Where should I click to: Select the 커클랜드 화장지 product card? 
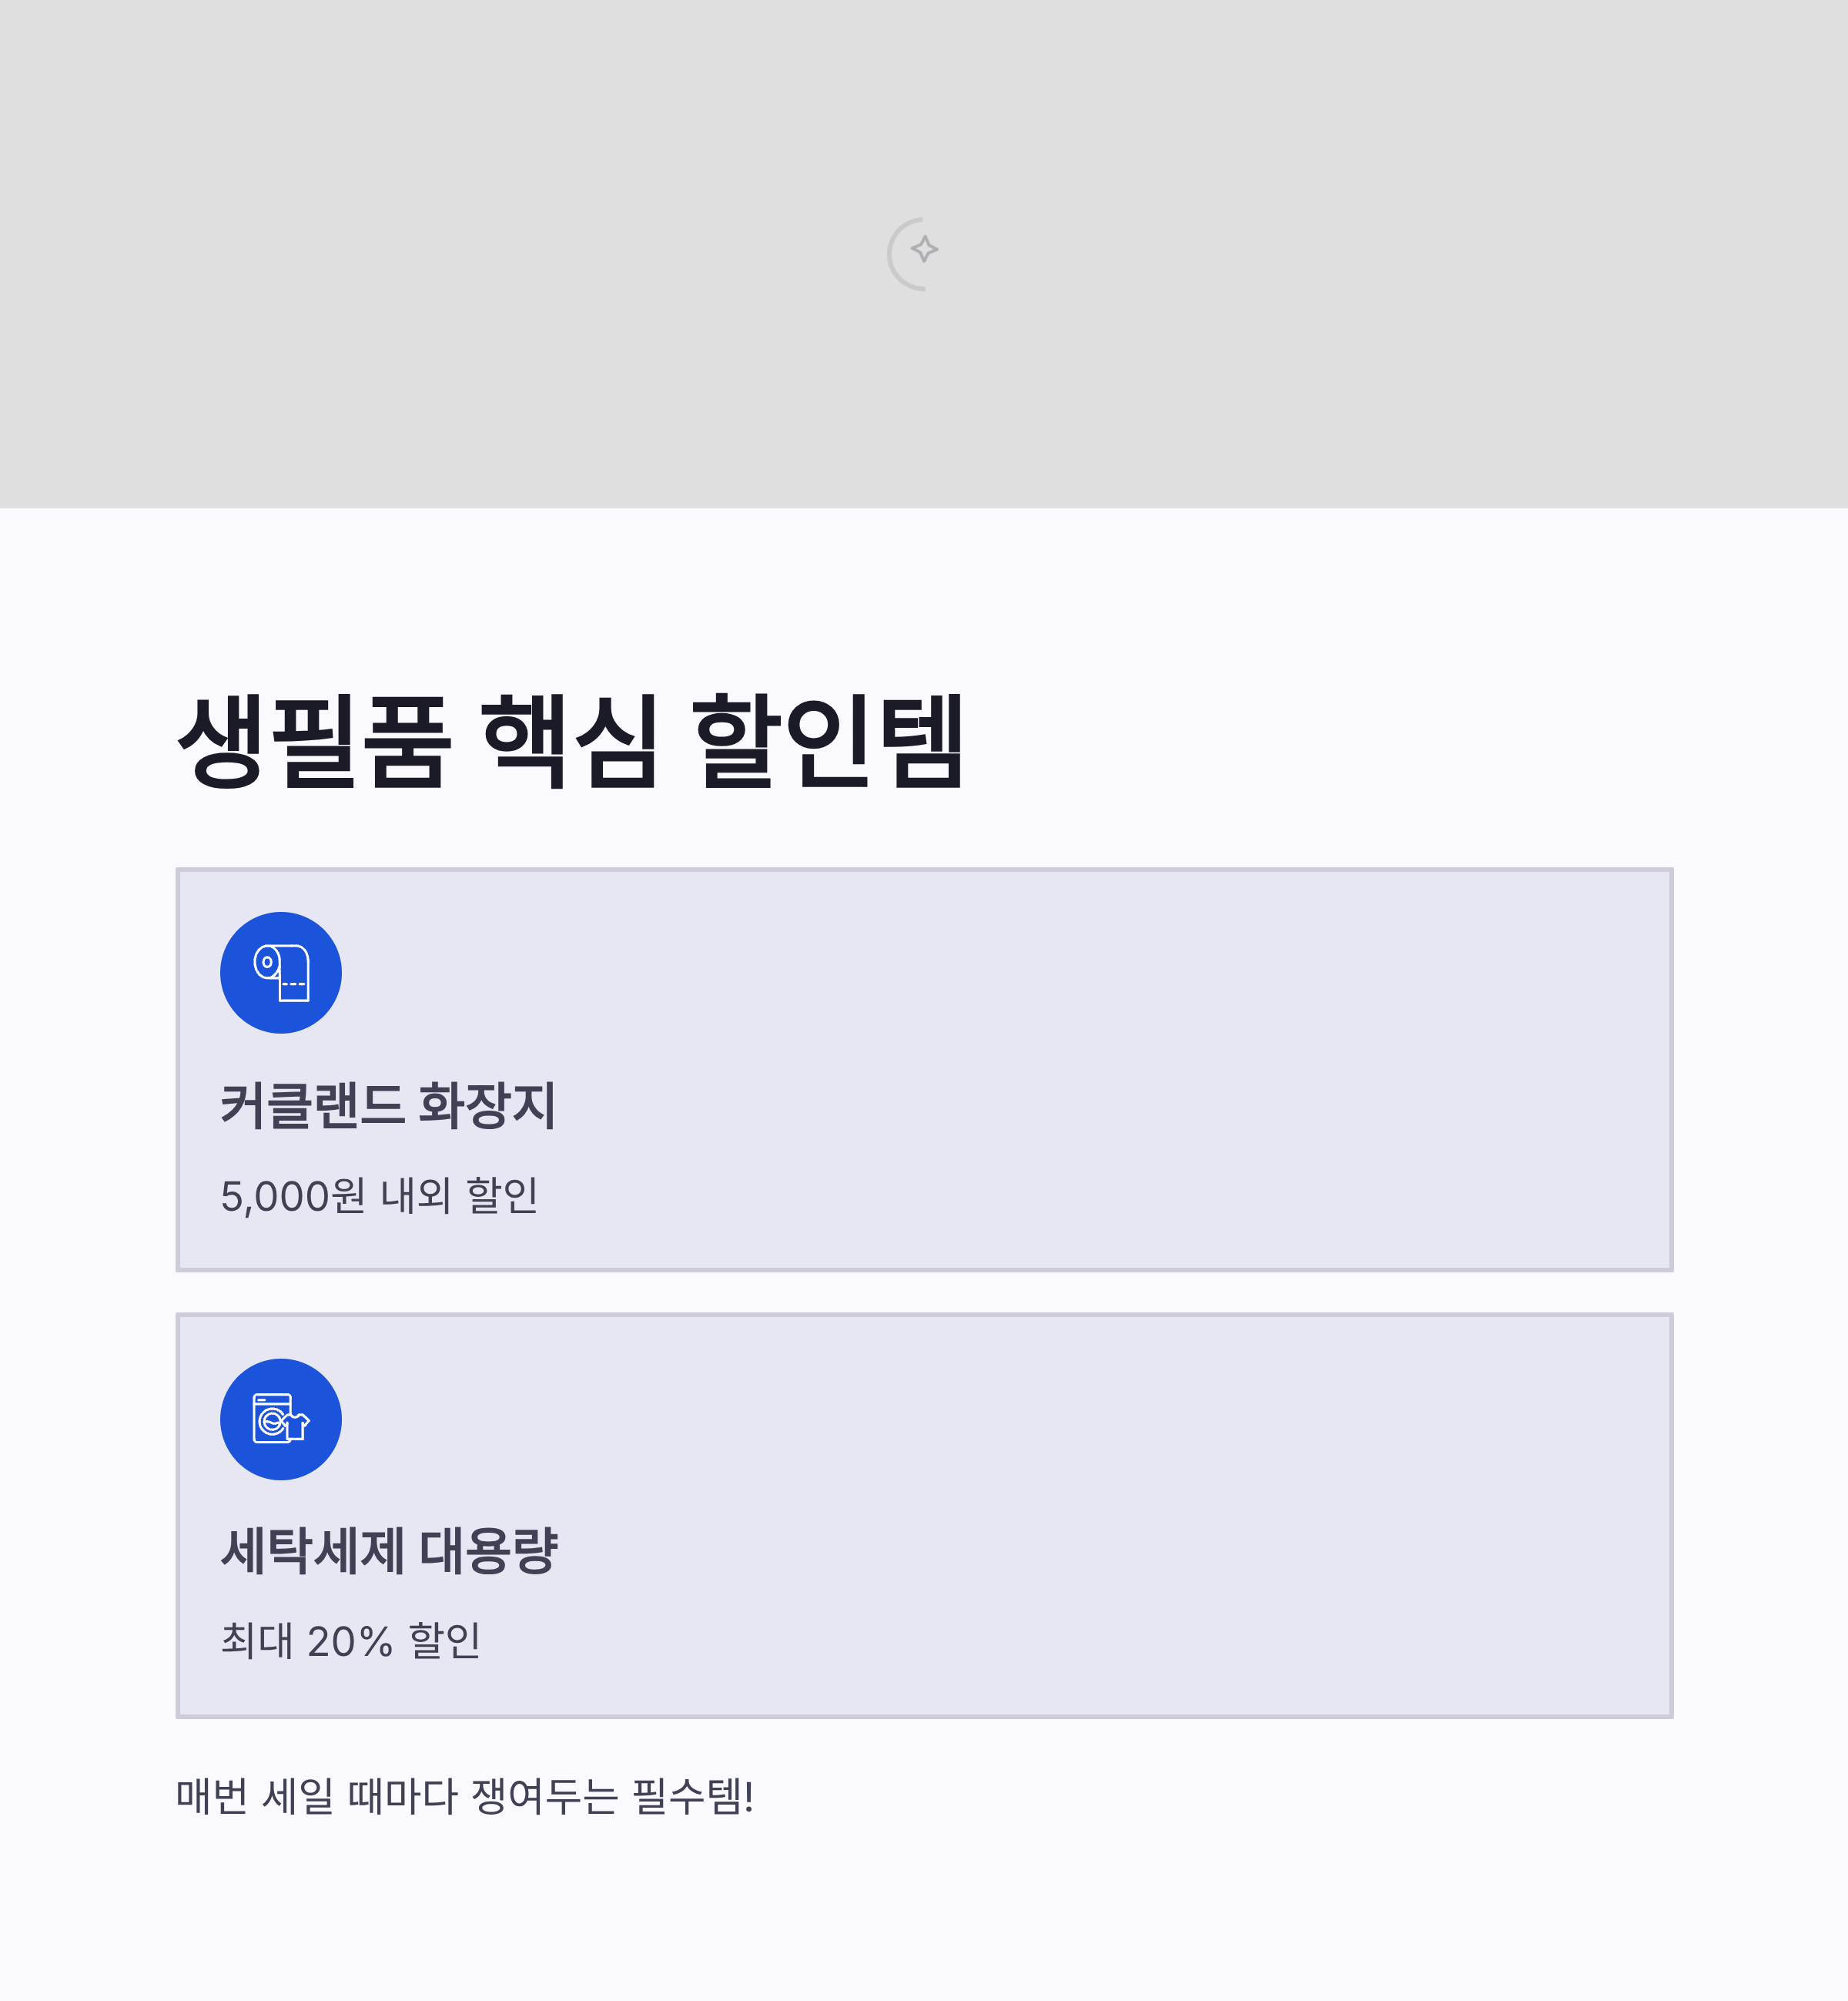[924, 1070]
